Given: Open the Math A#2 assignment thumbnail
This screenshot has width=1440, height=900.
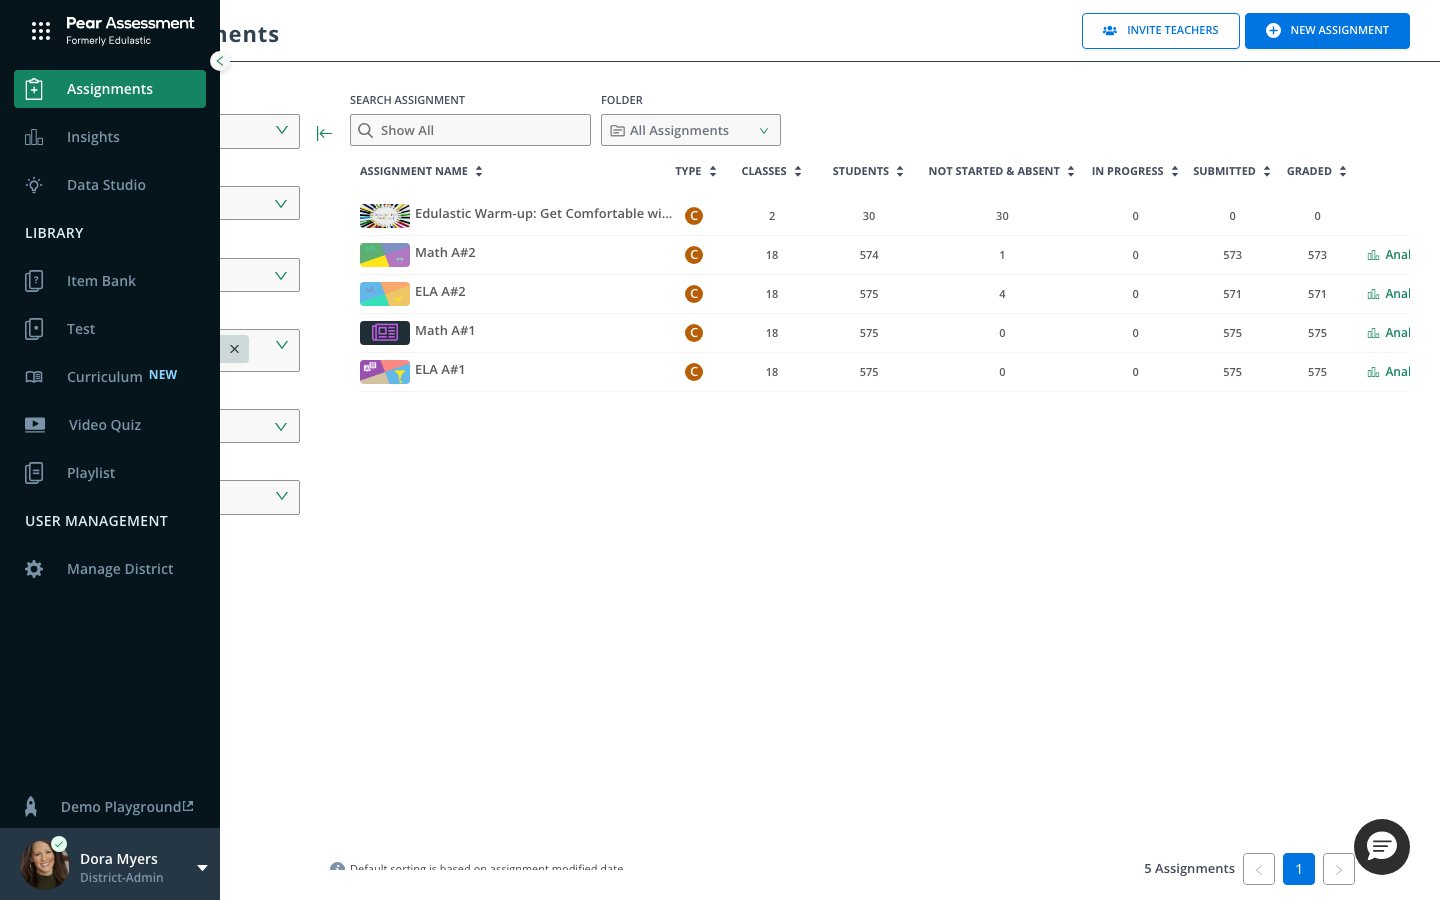Looking at the screenshot, I should click(x=385, y=255).
